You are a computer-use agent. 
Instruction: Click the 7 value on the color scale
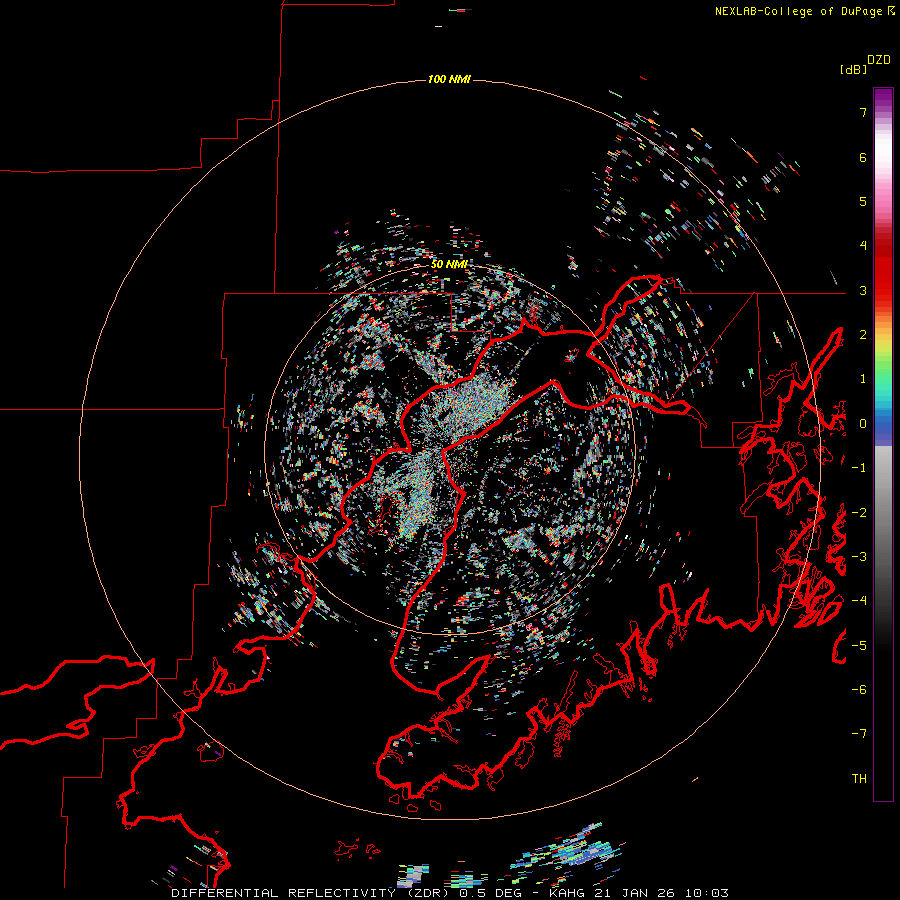pyautogui.click(x=863, y=112)
